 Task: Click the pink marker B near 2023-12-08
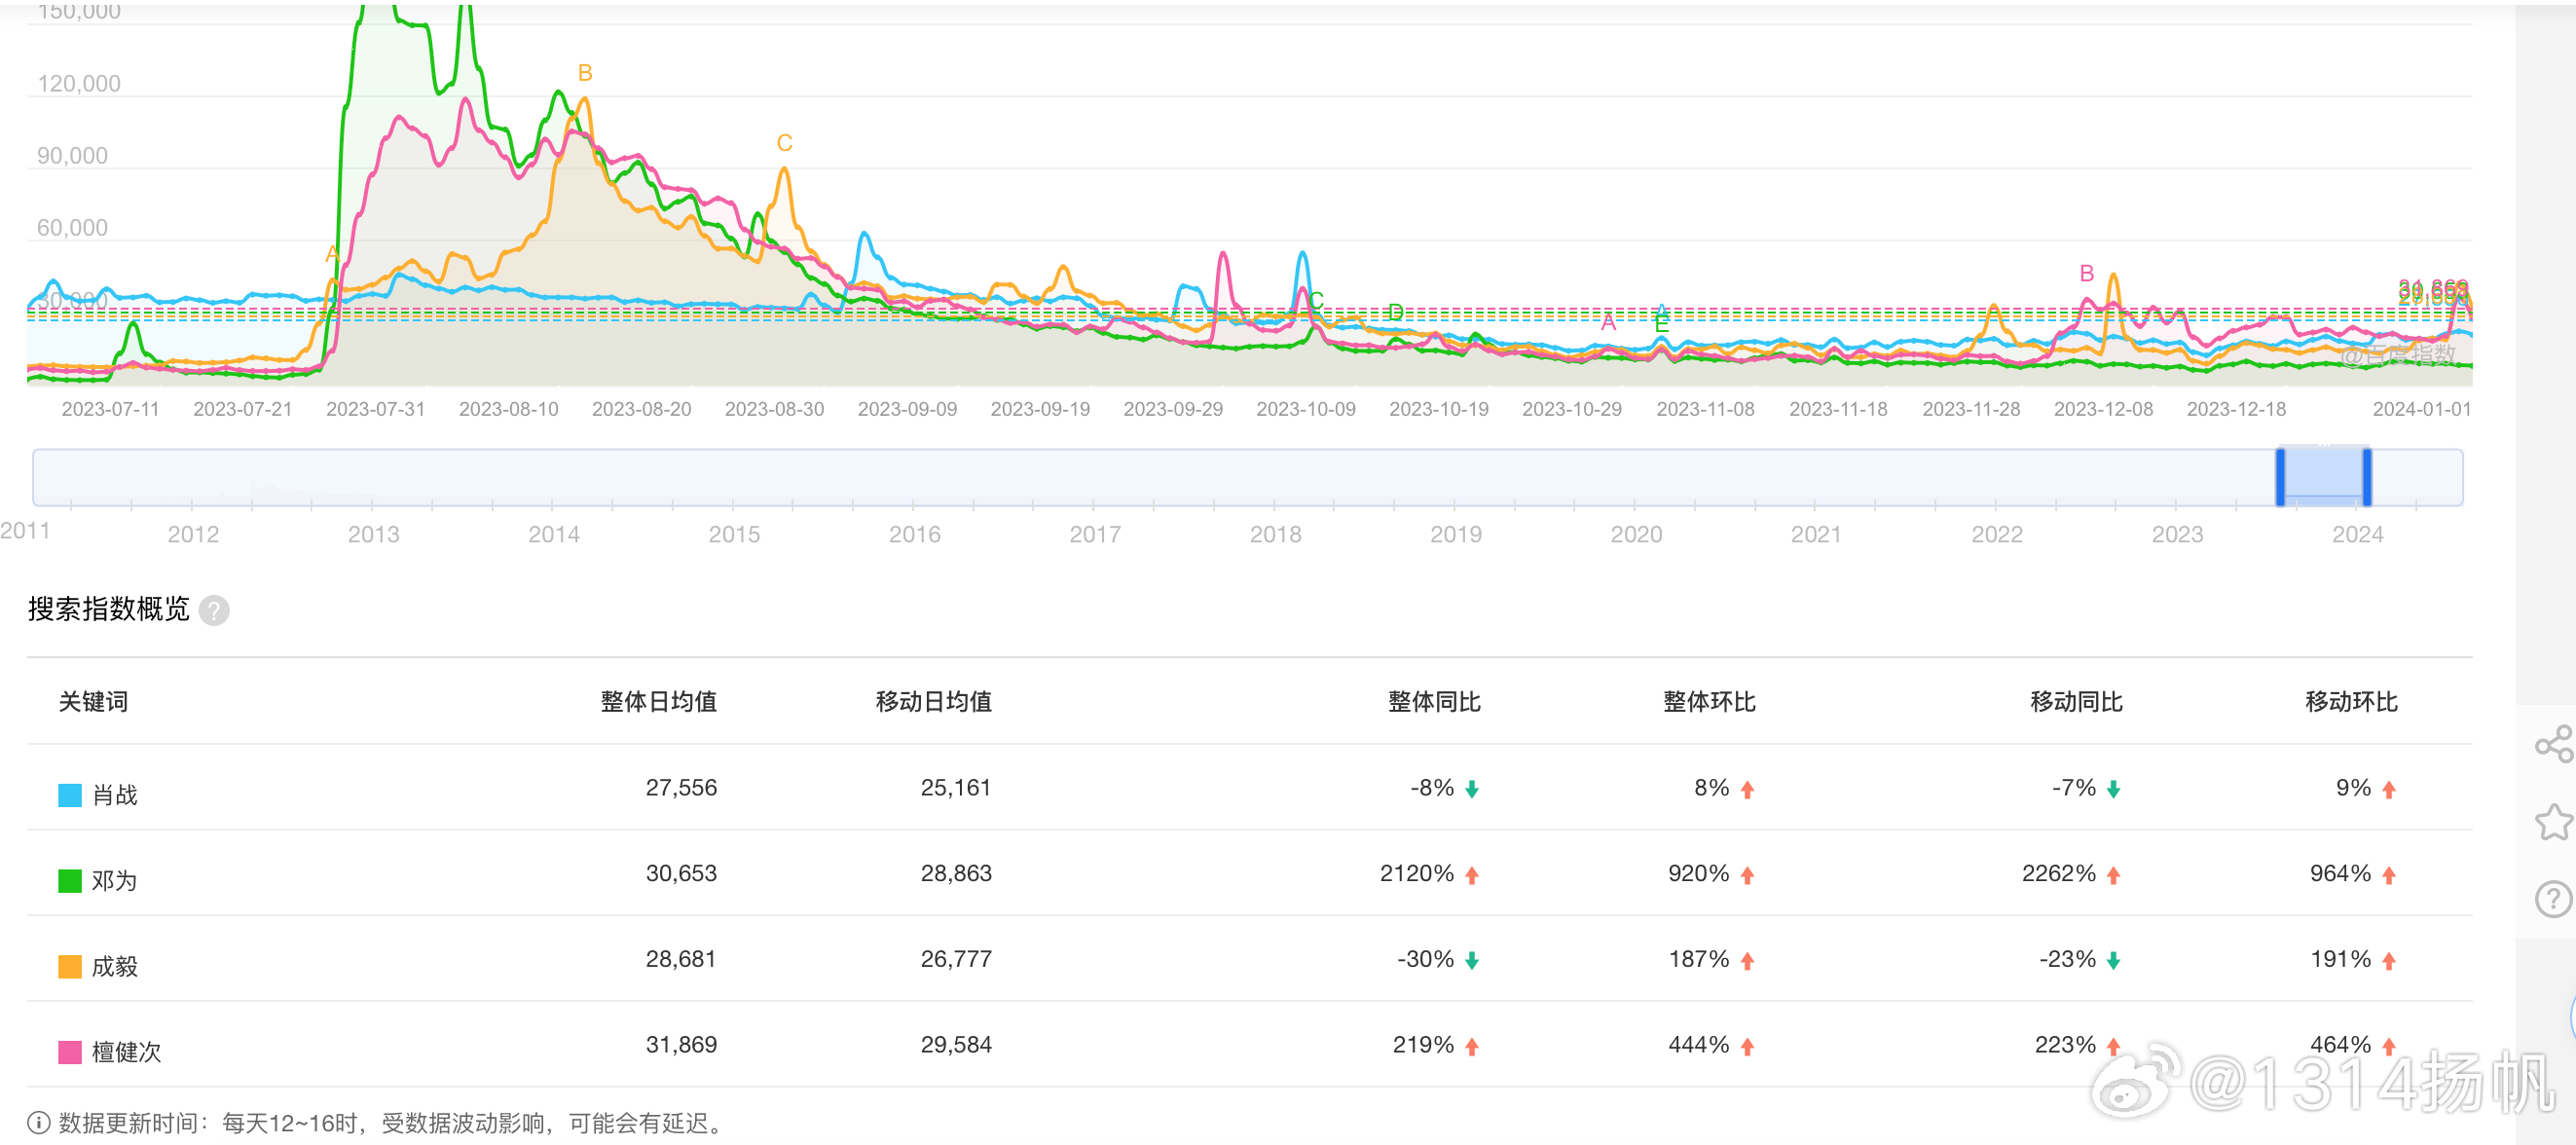tap(2087, 273)
